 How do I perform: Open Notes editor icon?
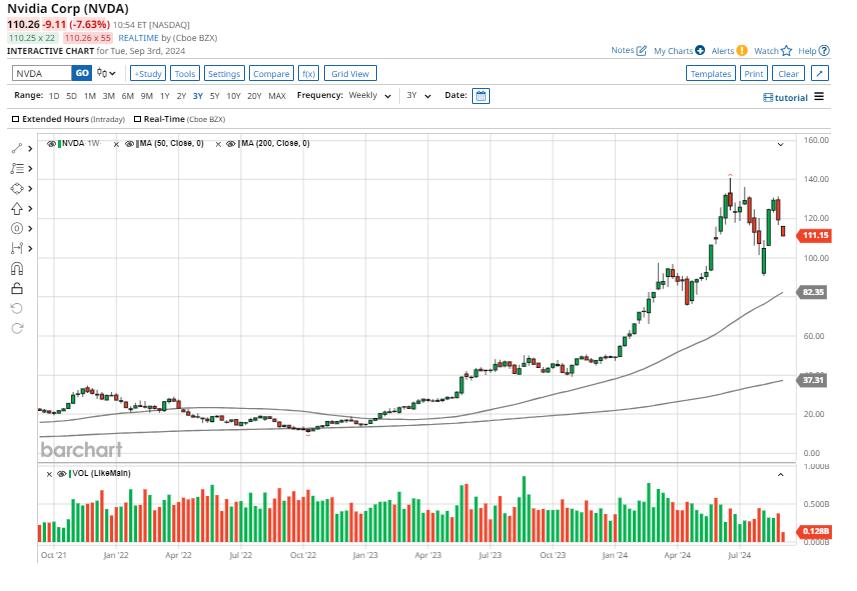642,50
